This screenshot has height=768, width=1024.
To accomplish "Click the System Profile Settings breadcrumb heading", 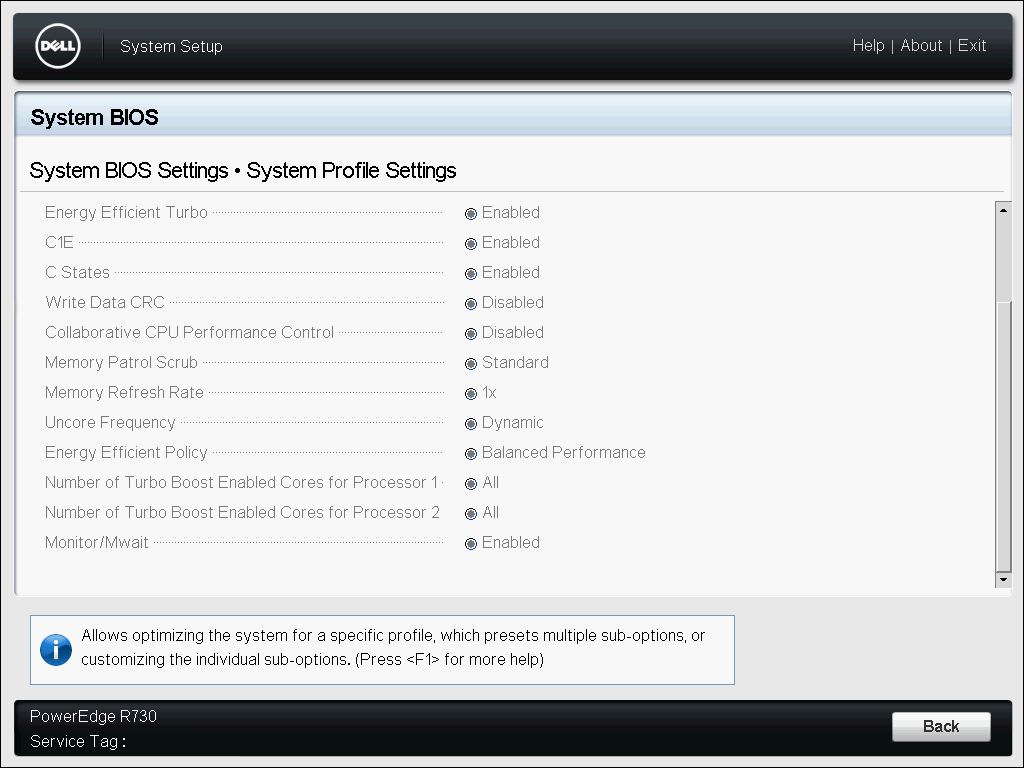I will click(x=351, y=170).
